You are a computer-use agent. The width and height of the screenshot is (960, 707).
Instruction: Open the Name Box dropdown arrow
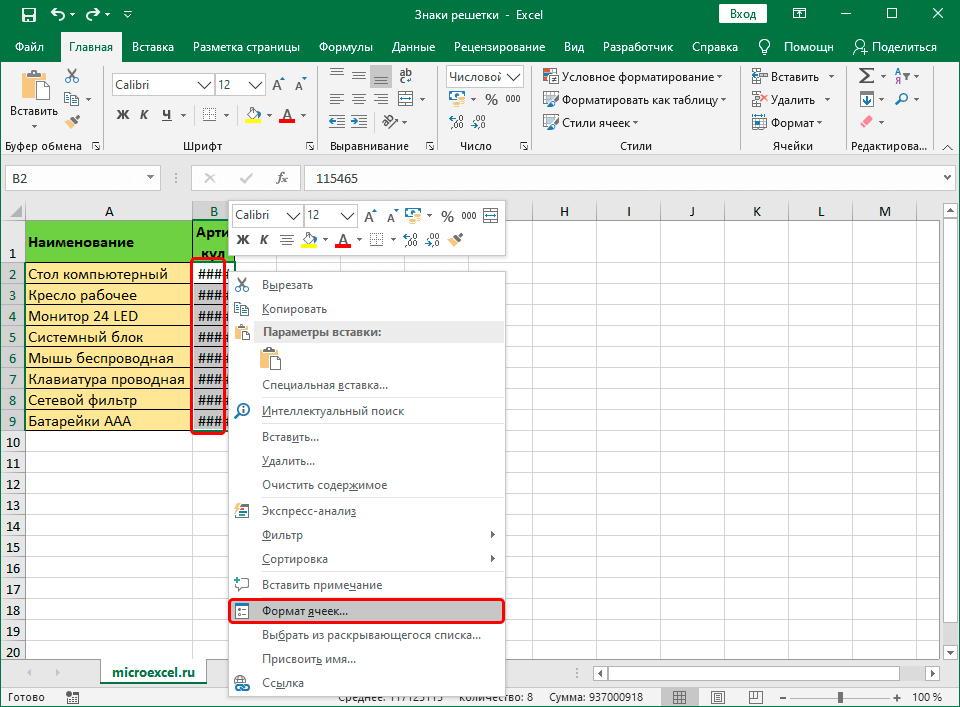coord(150,178)
